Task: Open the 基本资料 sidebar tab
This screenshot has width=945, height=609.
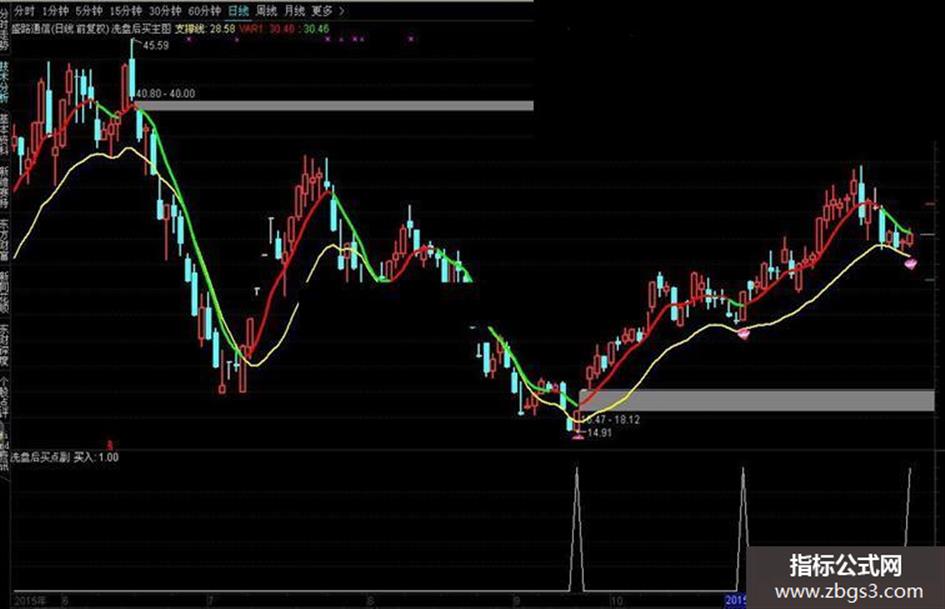Action: [4, 131]
